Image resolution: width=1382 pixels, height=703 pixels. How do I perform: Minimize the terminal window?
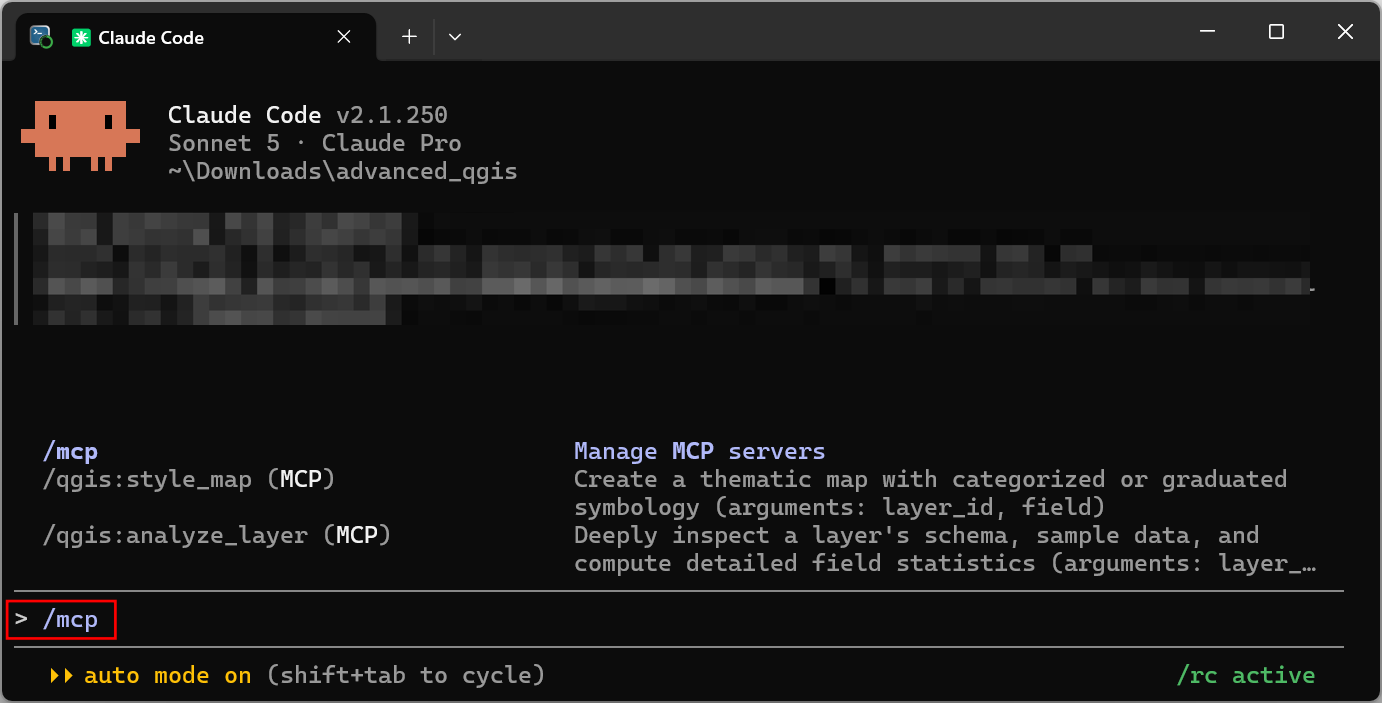click(x=1207, y=32)
